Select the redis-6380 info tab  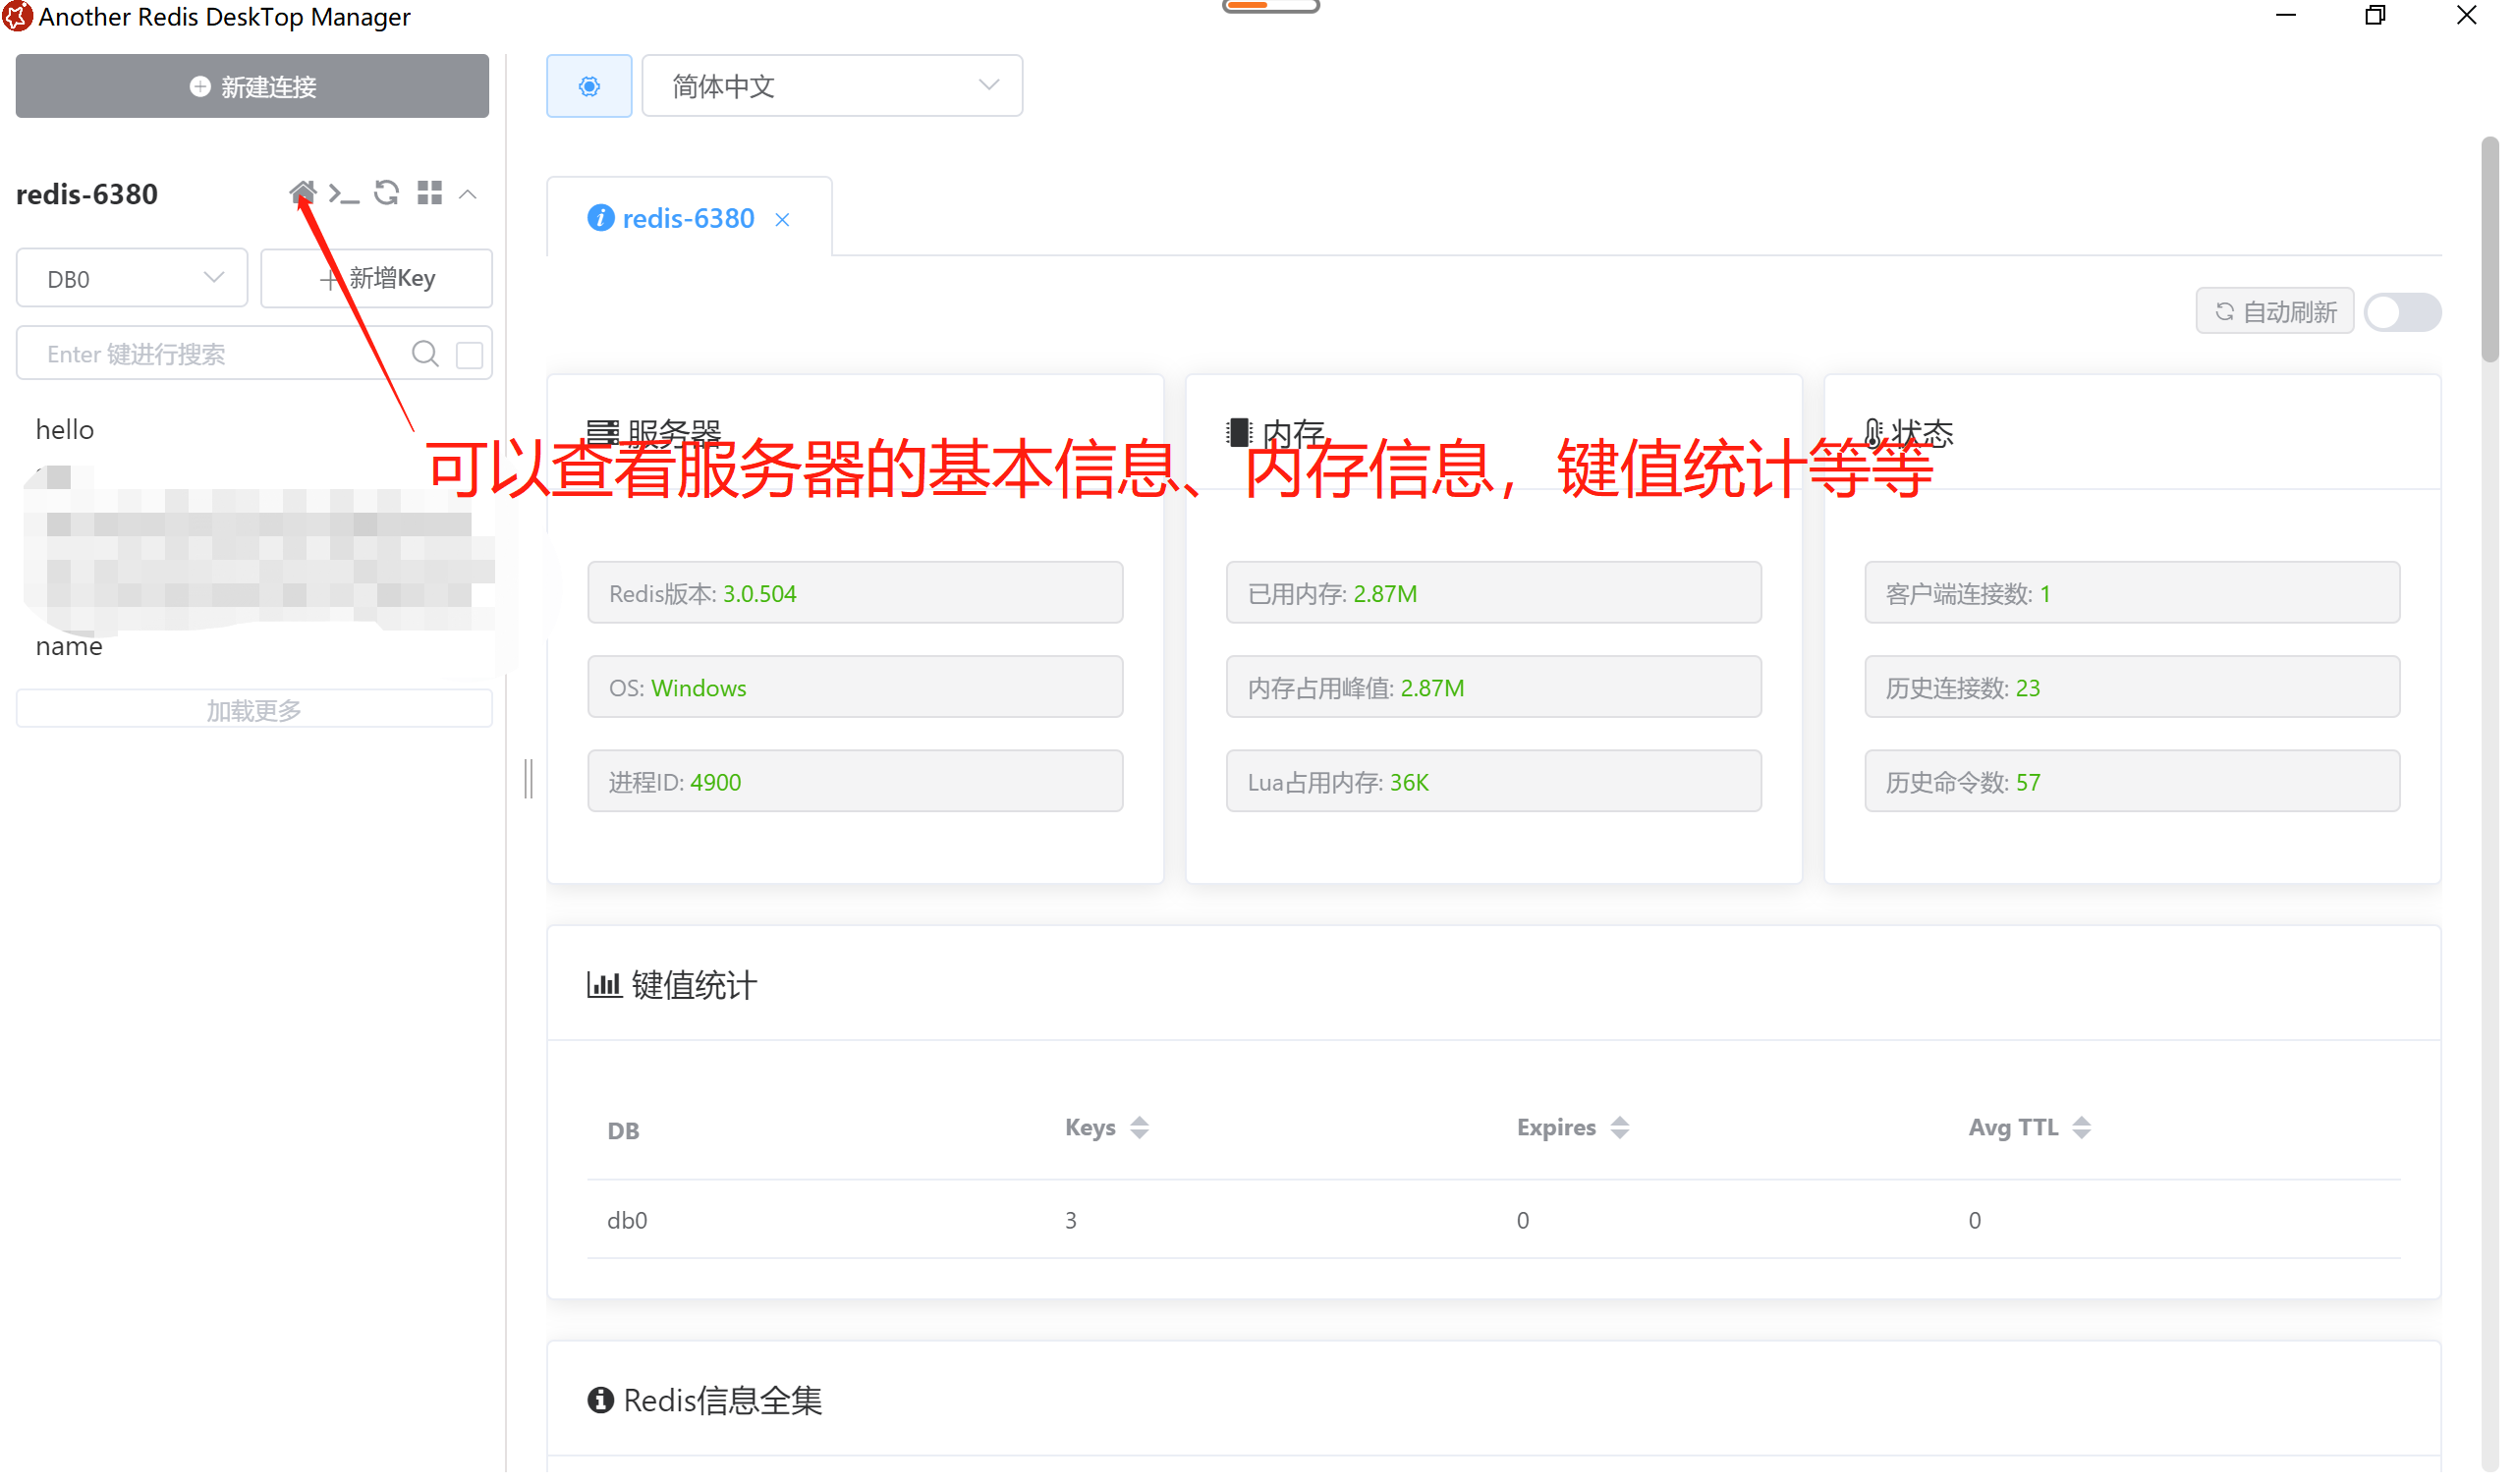[x=690, y=219]
